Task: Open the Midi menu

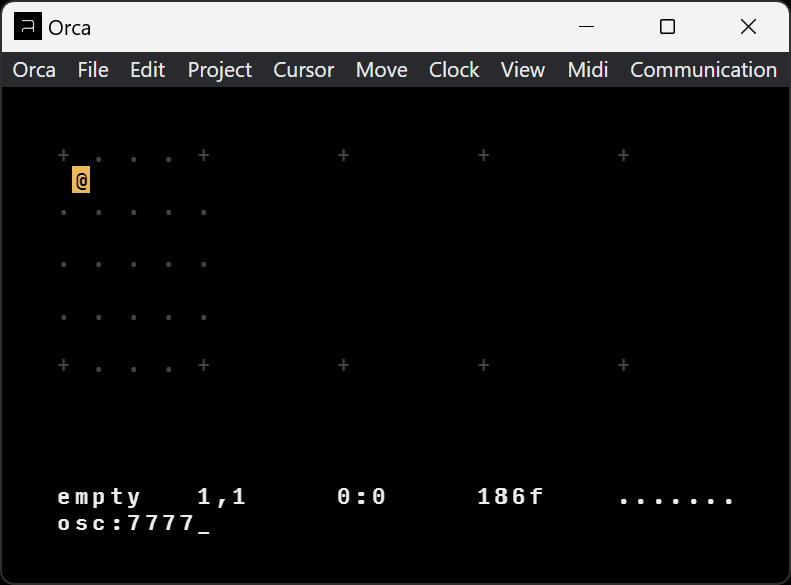Action: tap(588, 70)
